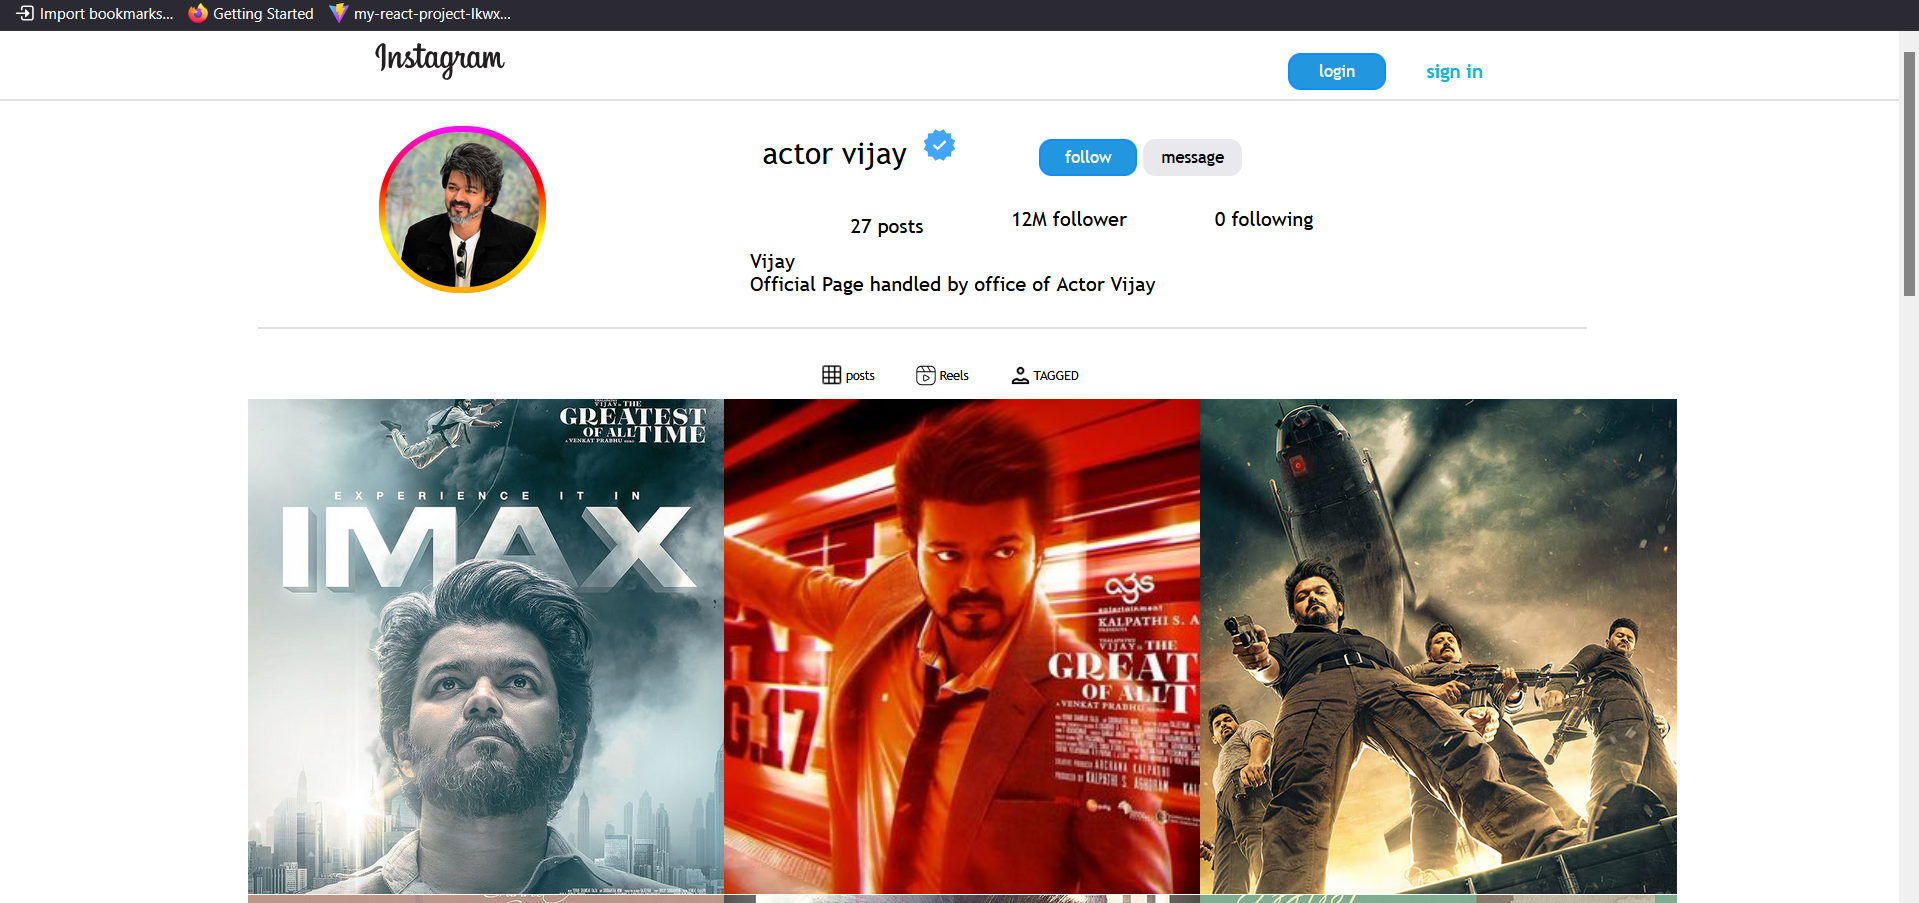
Task: Open the Firefox Getting Started bookmark
Action: [251, 14]
